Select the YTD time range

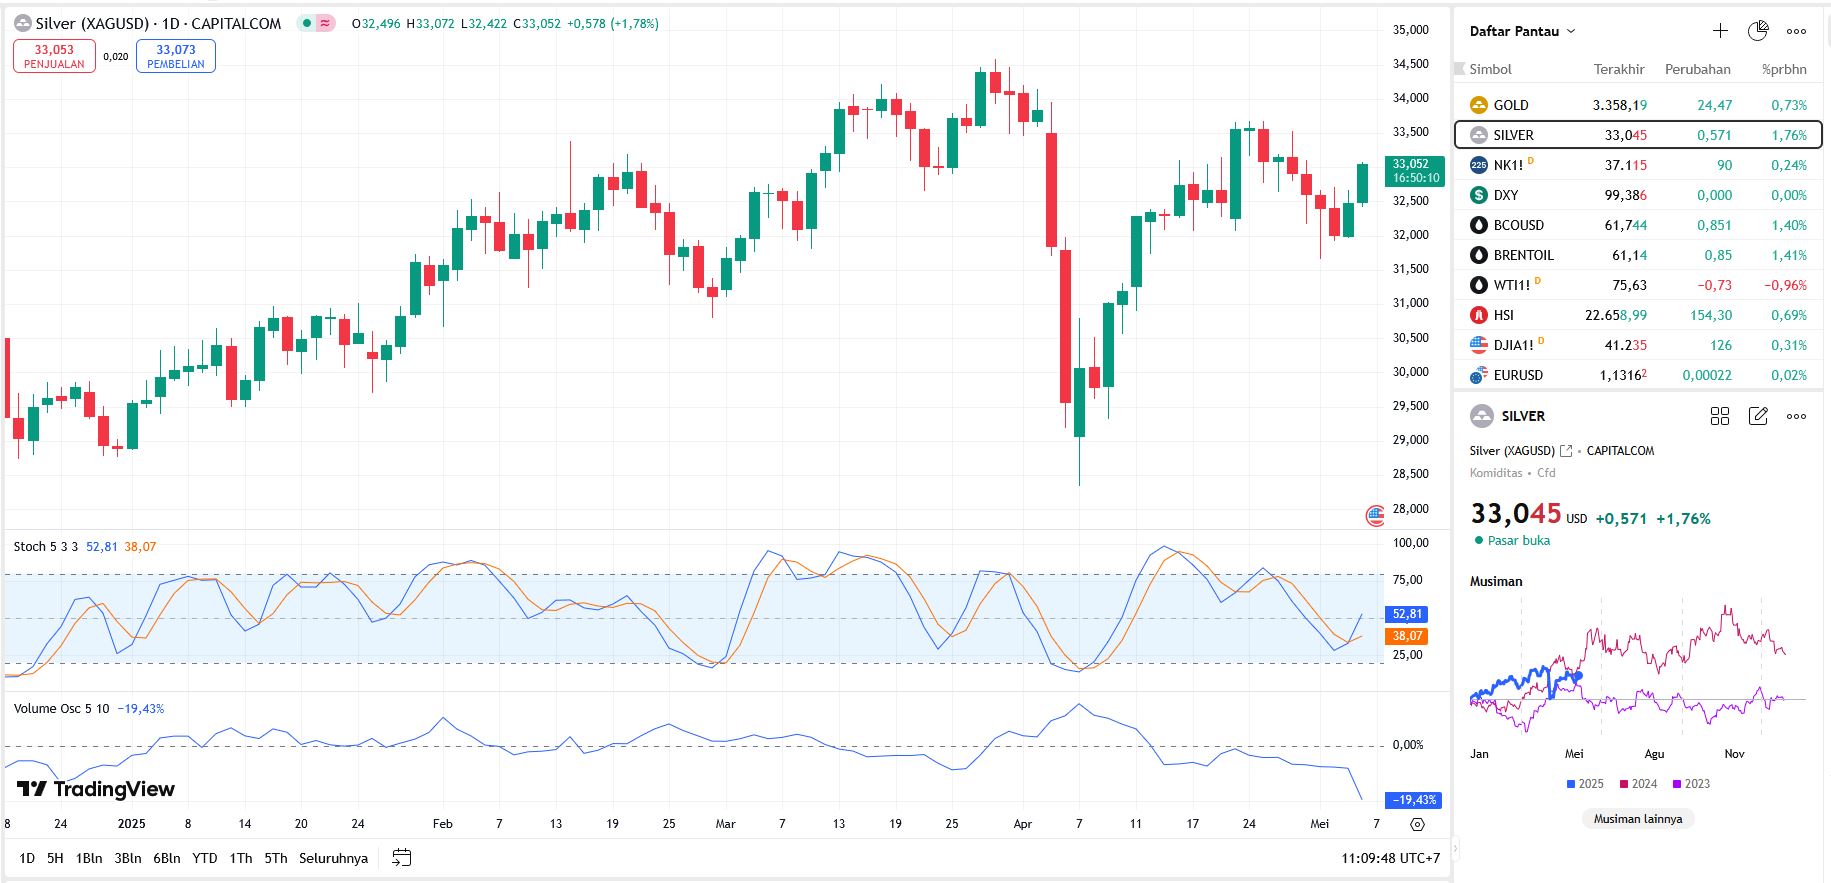(x=205, y=858)
